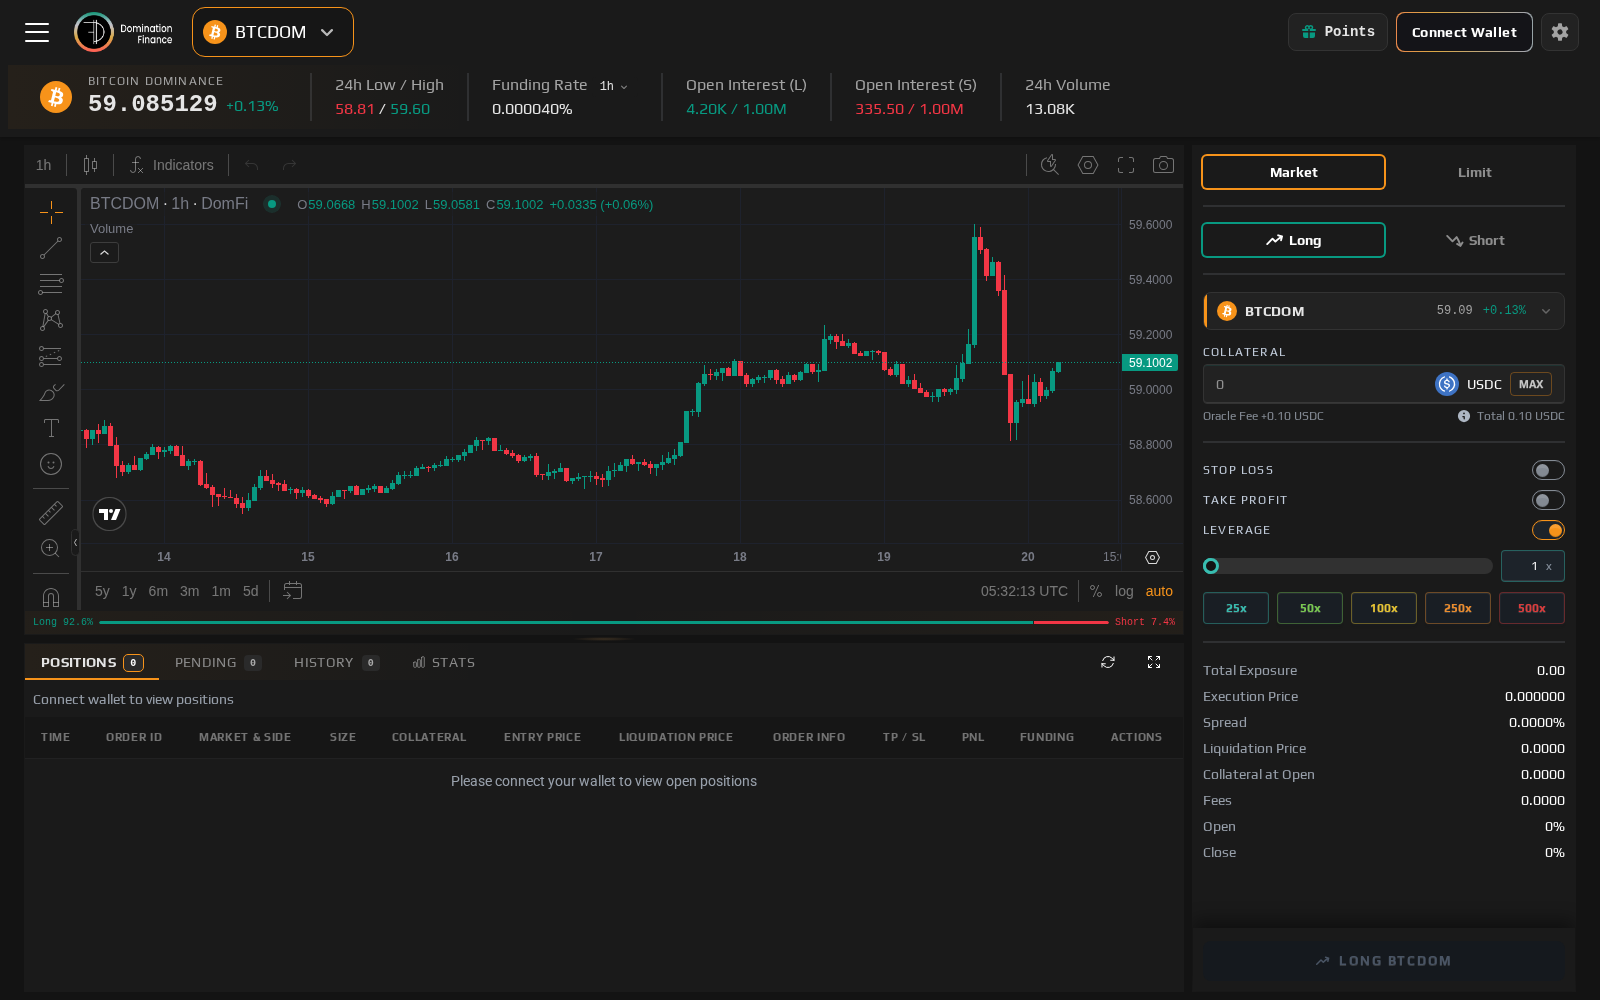Screen dimensions: 1600x1000
Task: Take a chart snapshot with camera icon
Action: [1163, 165]
